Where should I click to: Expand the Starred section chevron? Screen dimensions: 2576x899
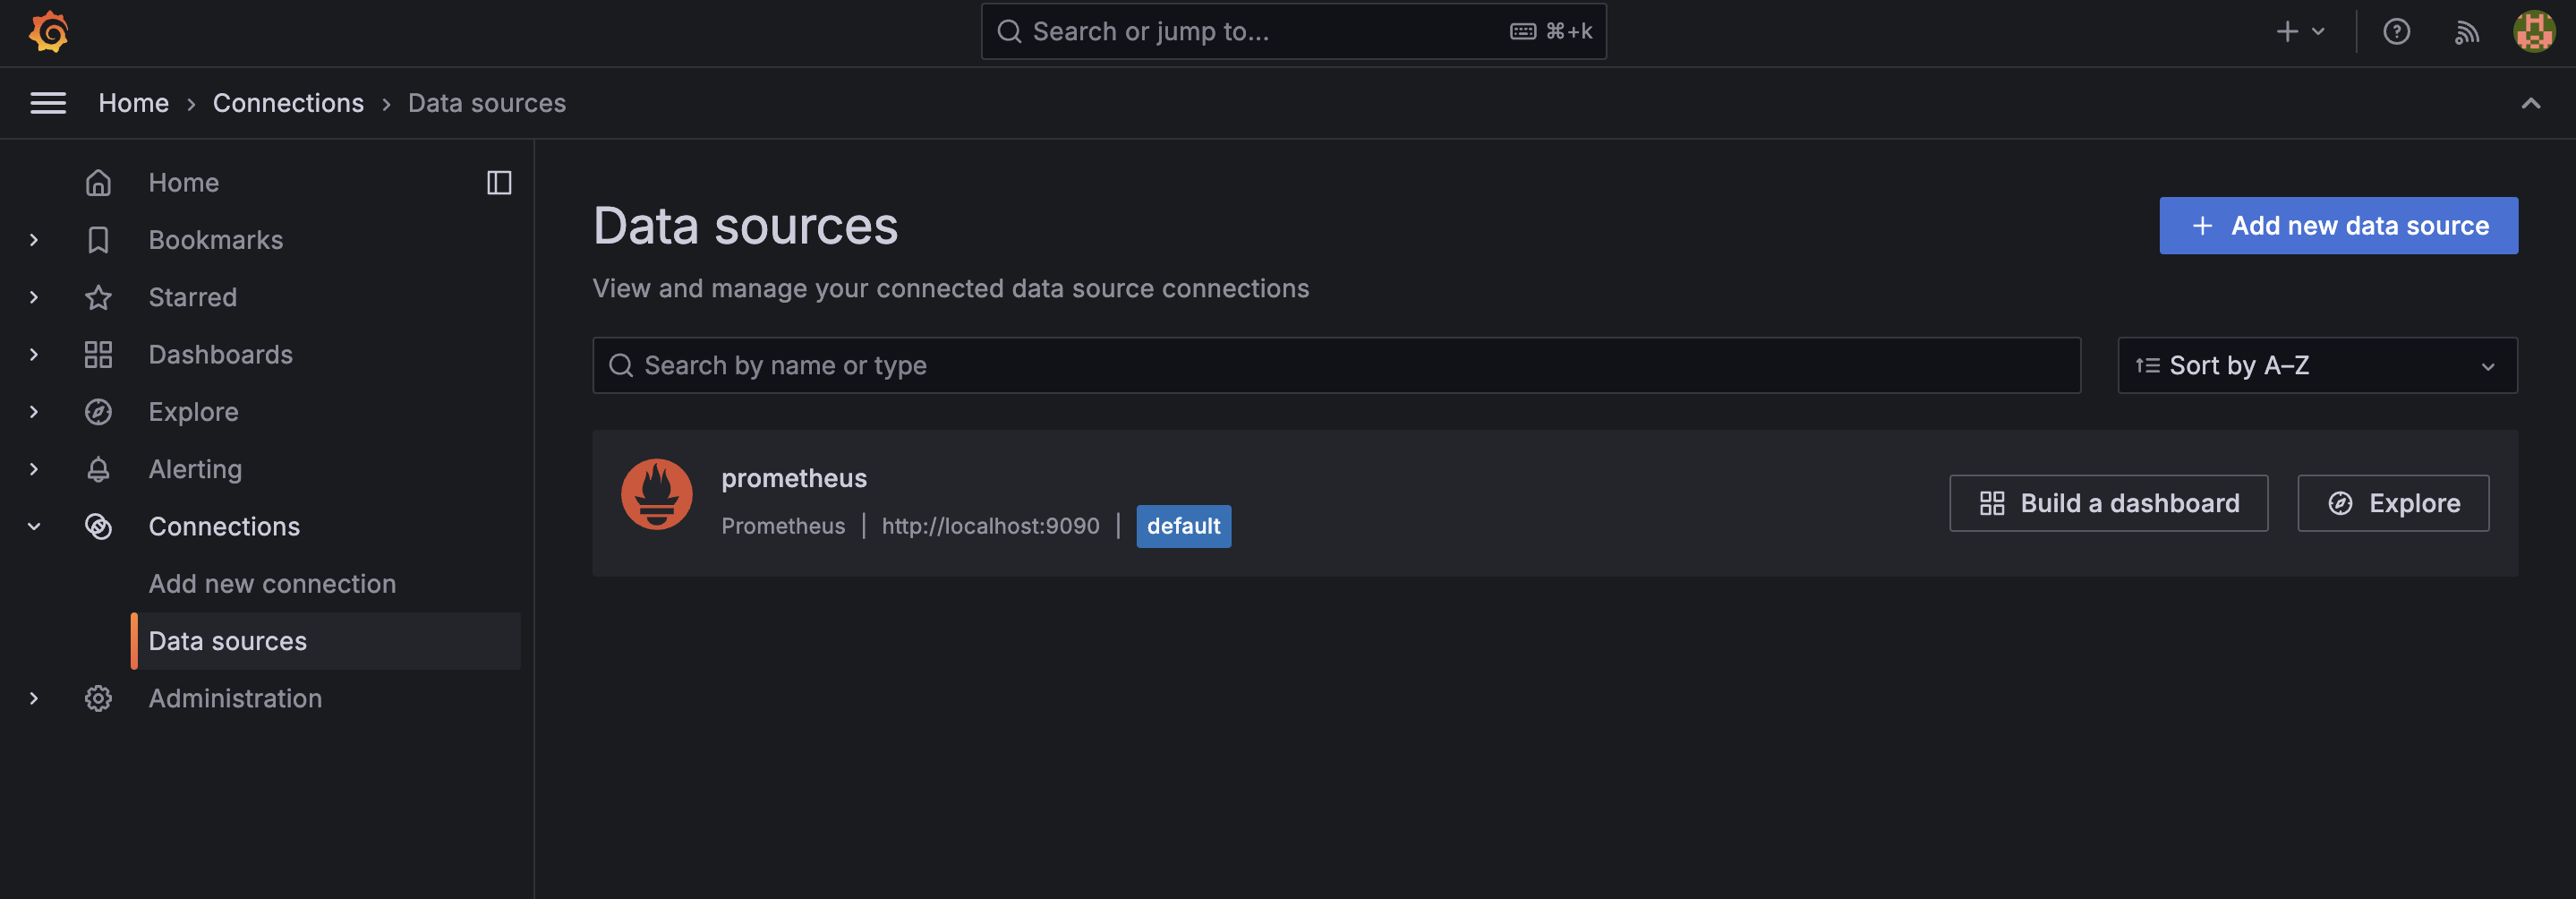coord(34,297)
